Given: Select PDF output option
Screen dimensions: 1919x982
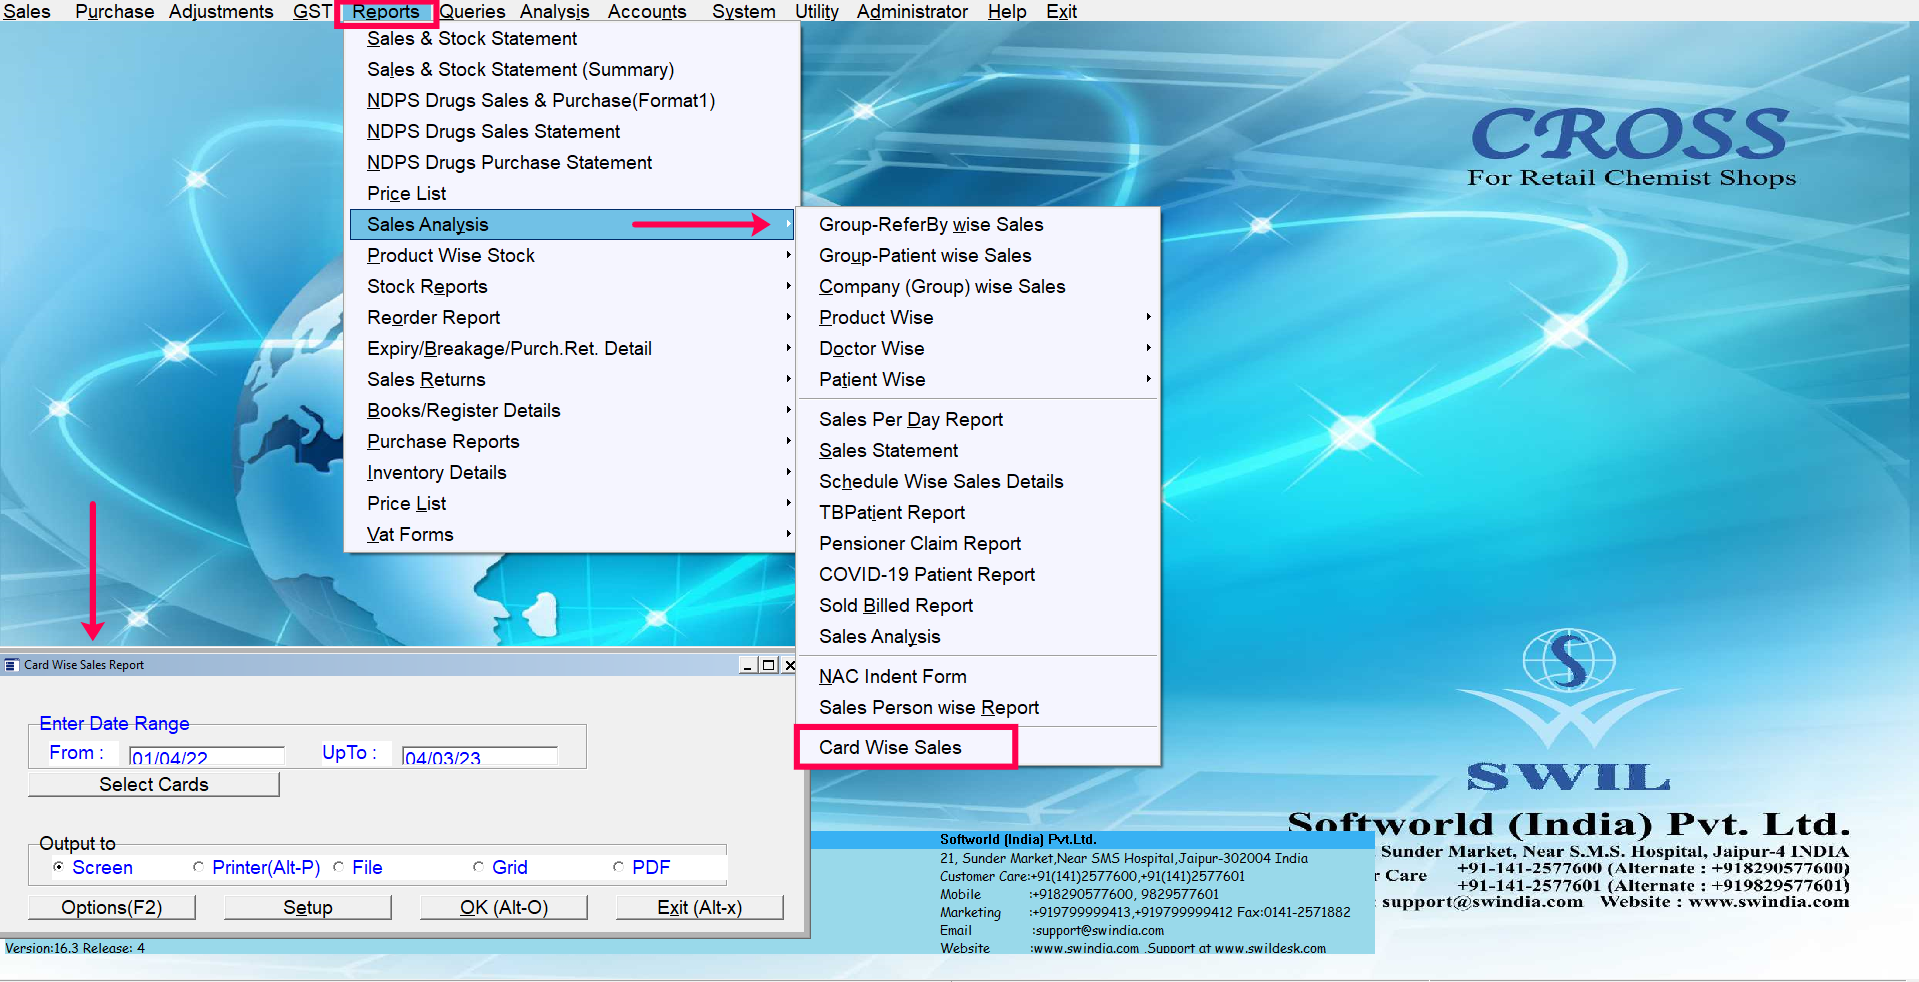Looking at the screenshot, I should point(642,868).
